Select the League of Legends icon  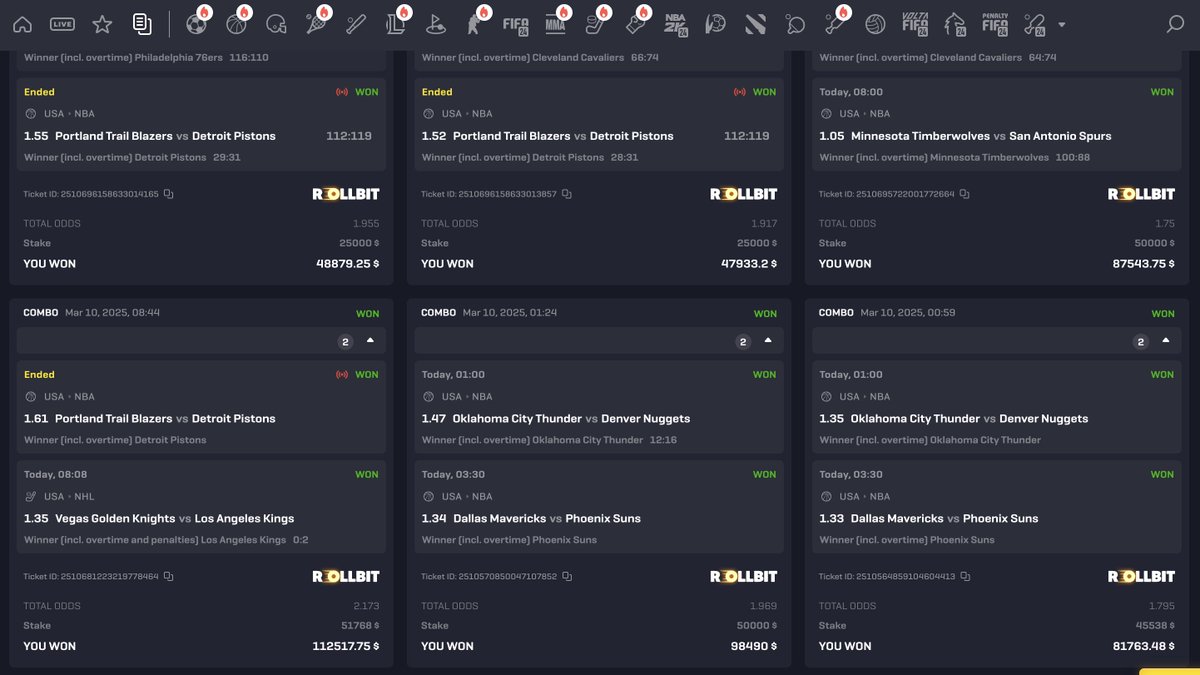(395, 24)
